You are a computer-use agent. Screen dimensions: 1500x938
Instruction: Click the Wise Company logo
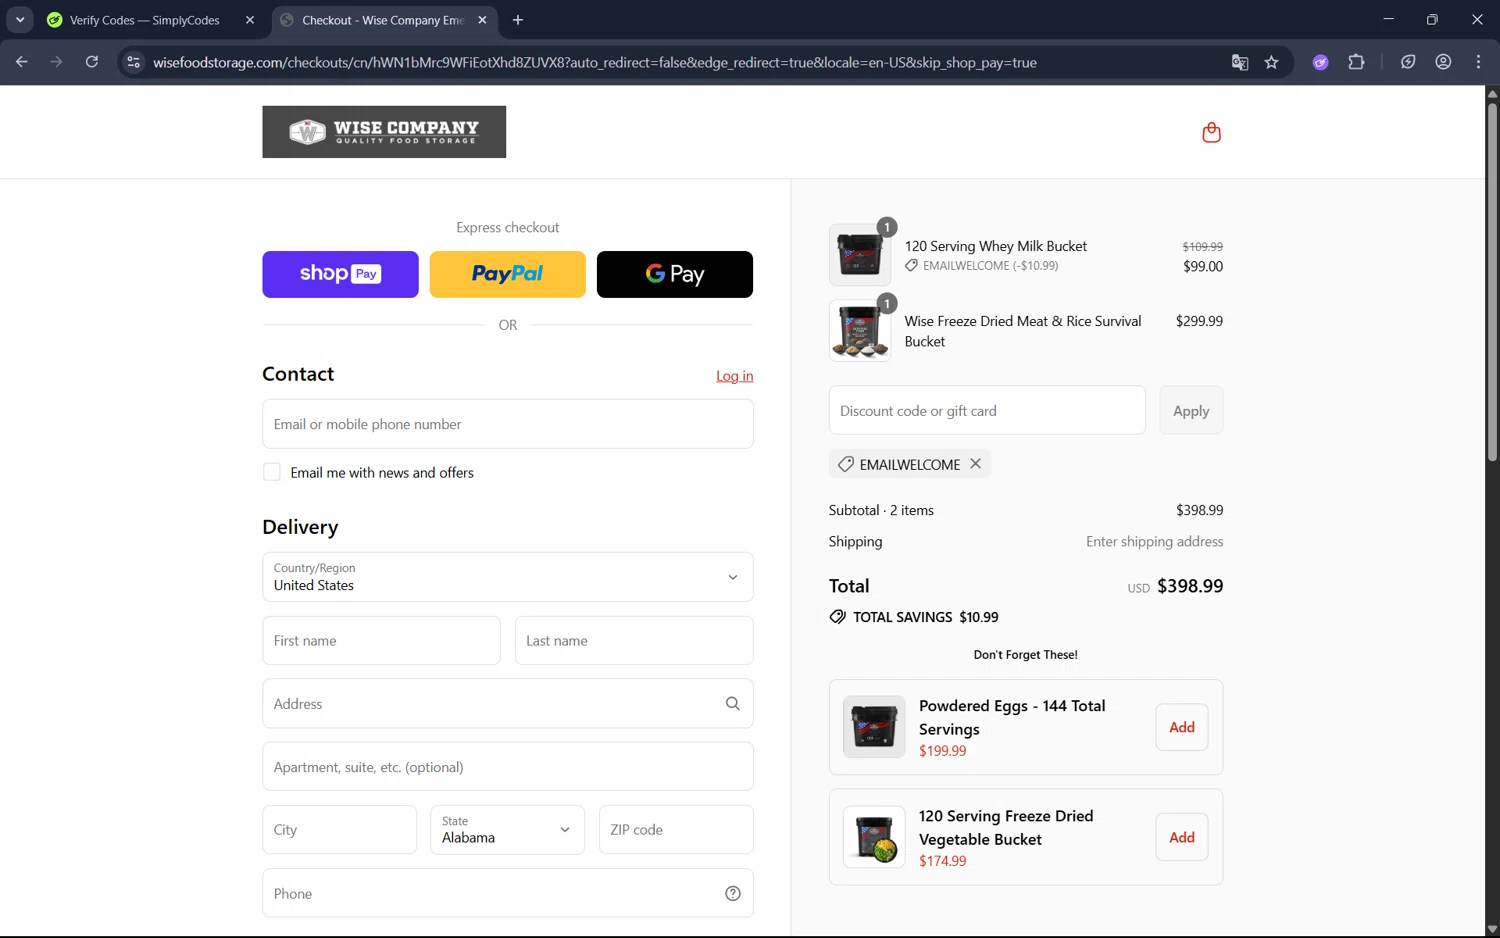384,132
